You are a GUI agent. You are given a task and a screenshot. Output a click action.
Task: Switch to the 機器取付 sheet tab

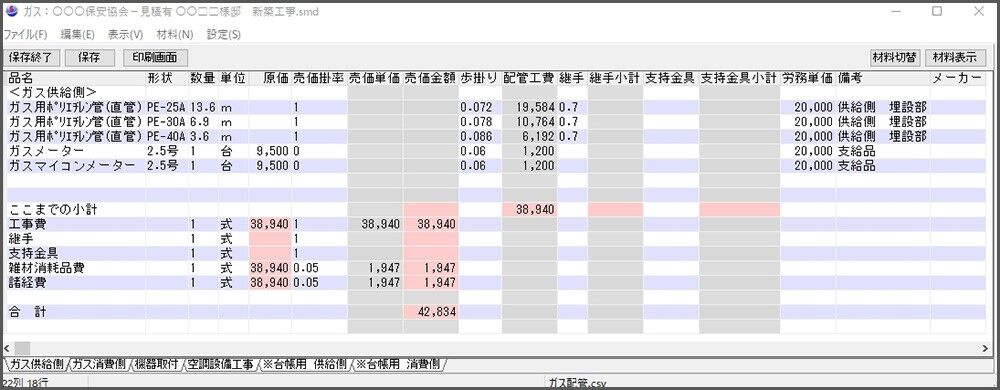pyautogui.click(x=157, y=364)
